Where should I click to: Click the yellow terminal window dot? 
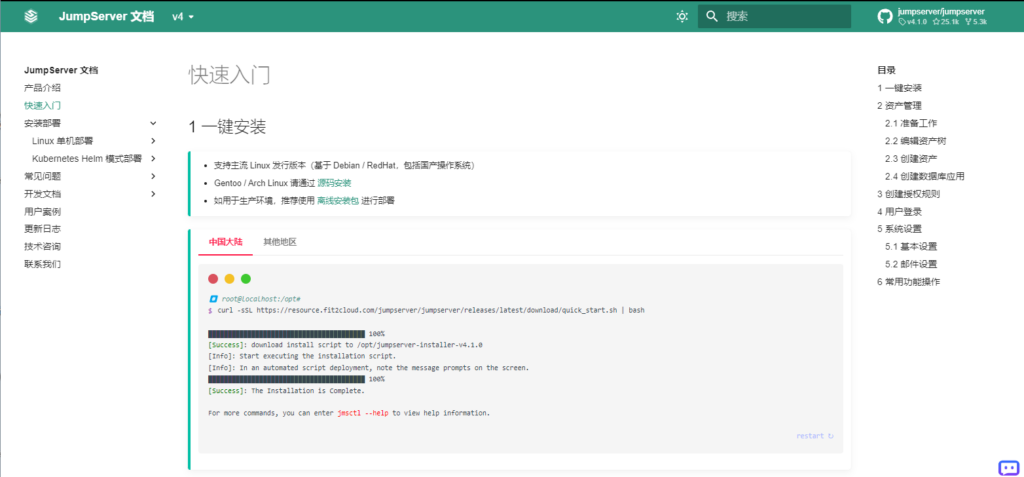(229, 279)
